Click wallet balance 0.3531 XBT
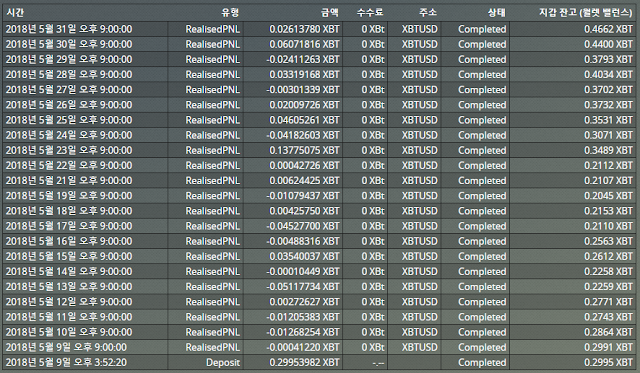The image size is (640, 373). tap(609, 120)
